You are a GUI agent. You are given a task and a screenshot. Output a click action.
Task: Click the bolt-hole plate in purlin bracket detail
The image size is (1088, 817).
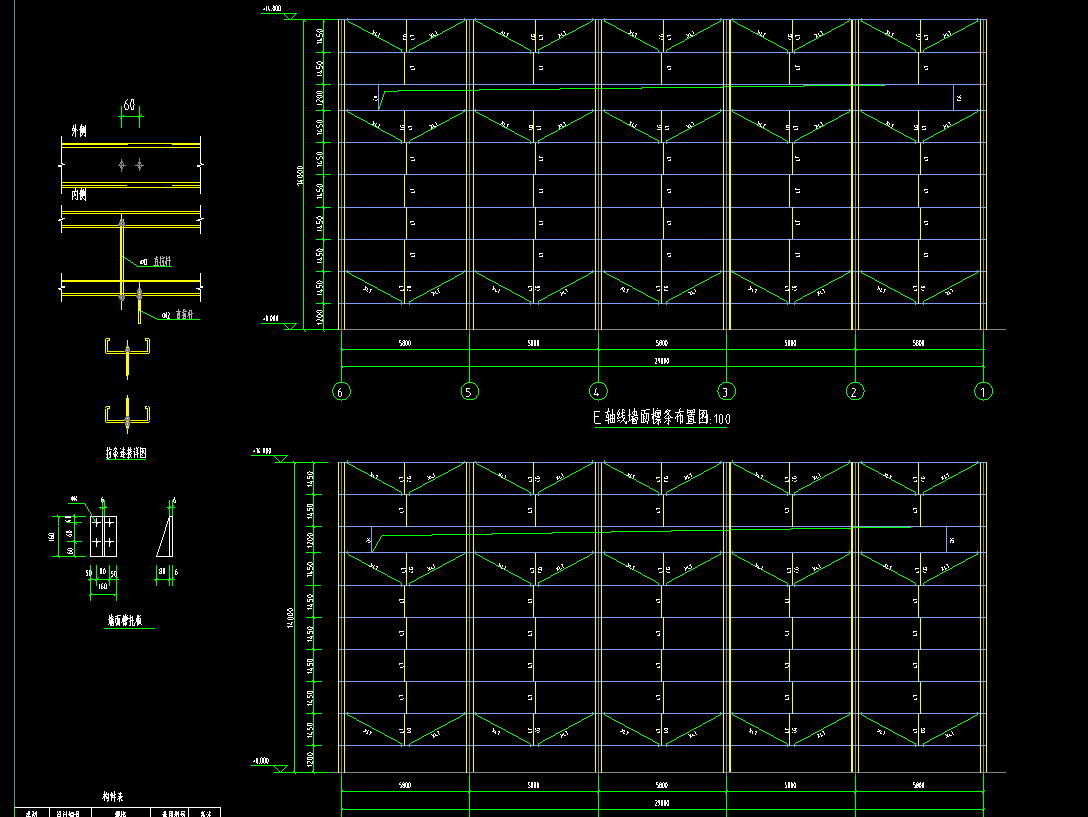[x=103, y=534]
